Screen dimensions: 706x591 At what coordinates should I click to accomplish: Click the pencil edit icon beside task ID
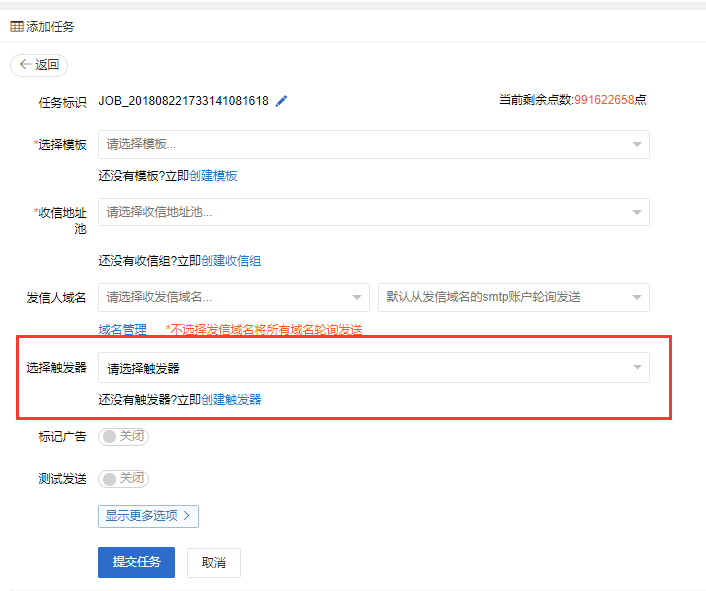[x=281, y=101]
